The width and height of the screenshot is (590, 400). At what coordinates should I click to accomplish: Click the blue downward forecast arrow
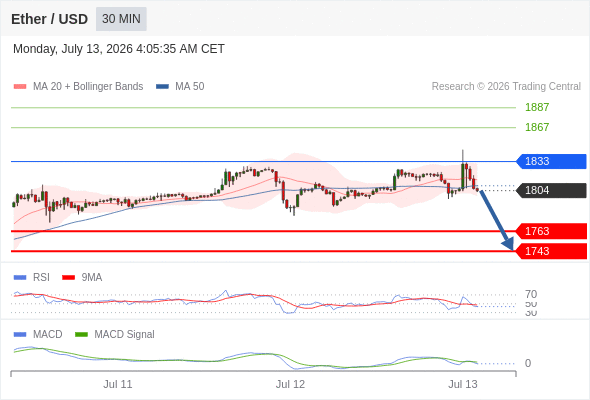pos(496,220)
